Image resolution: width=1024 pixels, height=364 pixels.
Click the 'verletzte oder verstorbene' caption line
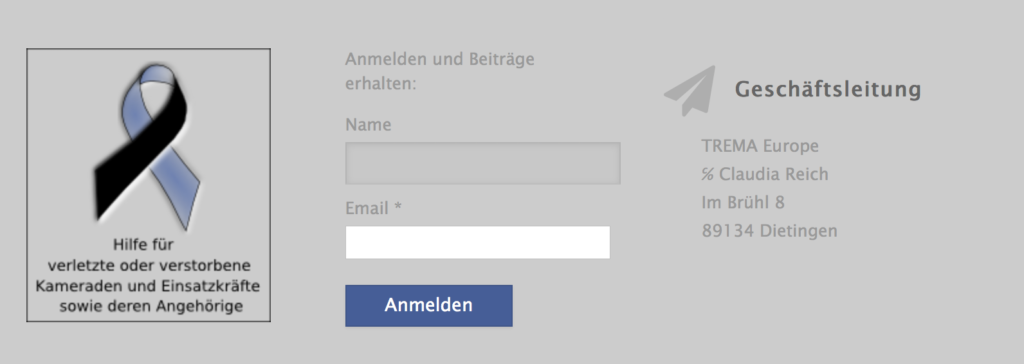150,266
